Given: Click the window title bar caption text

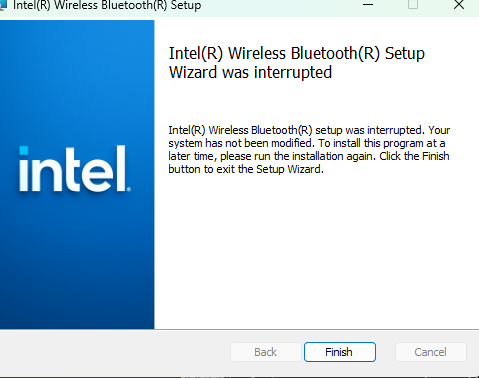Looking at the screenshot, I should click(107, 5).
